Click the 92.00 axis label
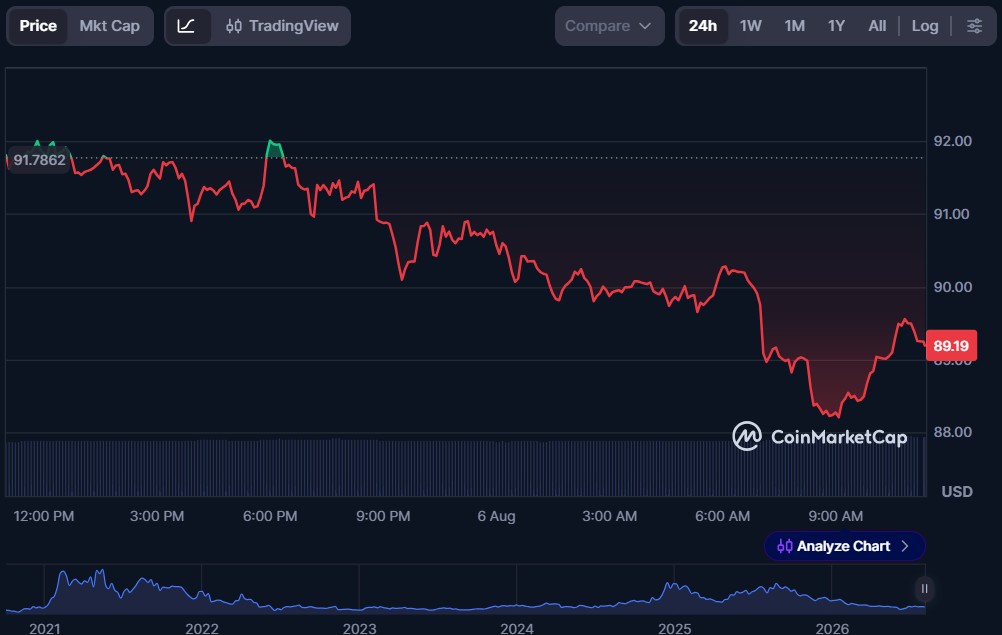This screenshot has width=1002, height=635. tap(952, 141)
